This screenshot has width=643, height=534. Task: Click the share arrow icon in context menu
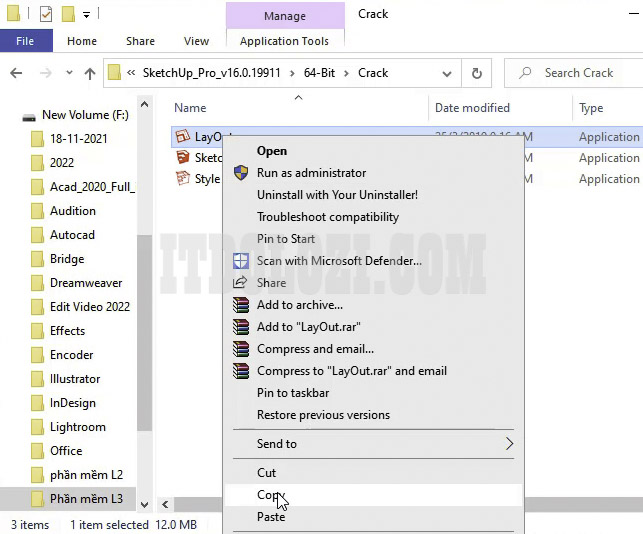[240, 283]
